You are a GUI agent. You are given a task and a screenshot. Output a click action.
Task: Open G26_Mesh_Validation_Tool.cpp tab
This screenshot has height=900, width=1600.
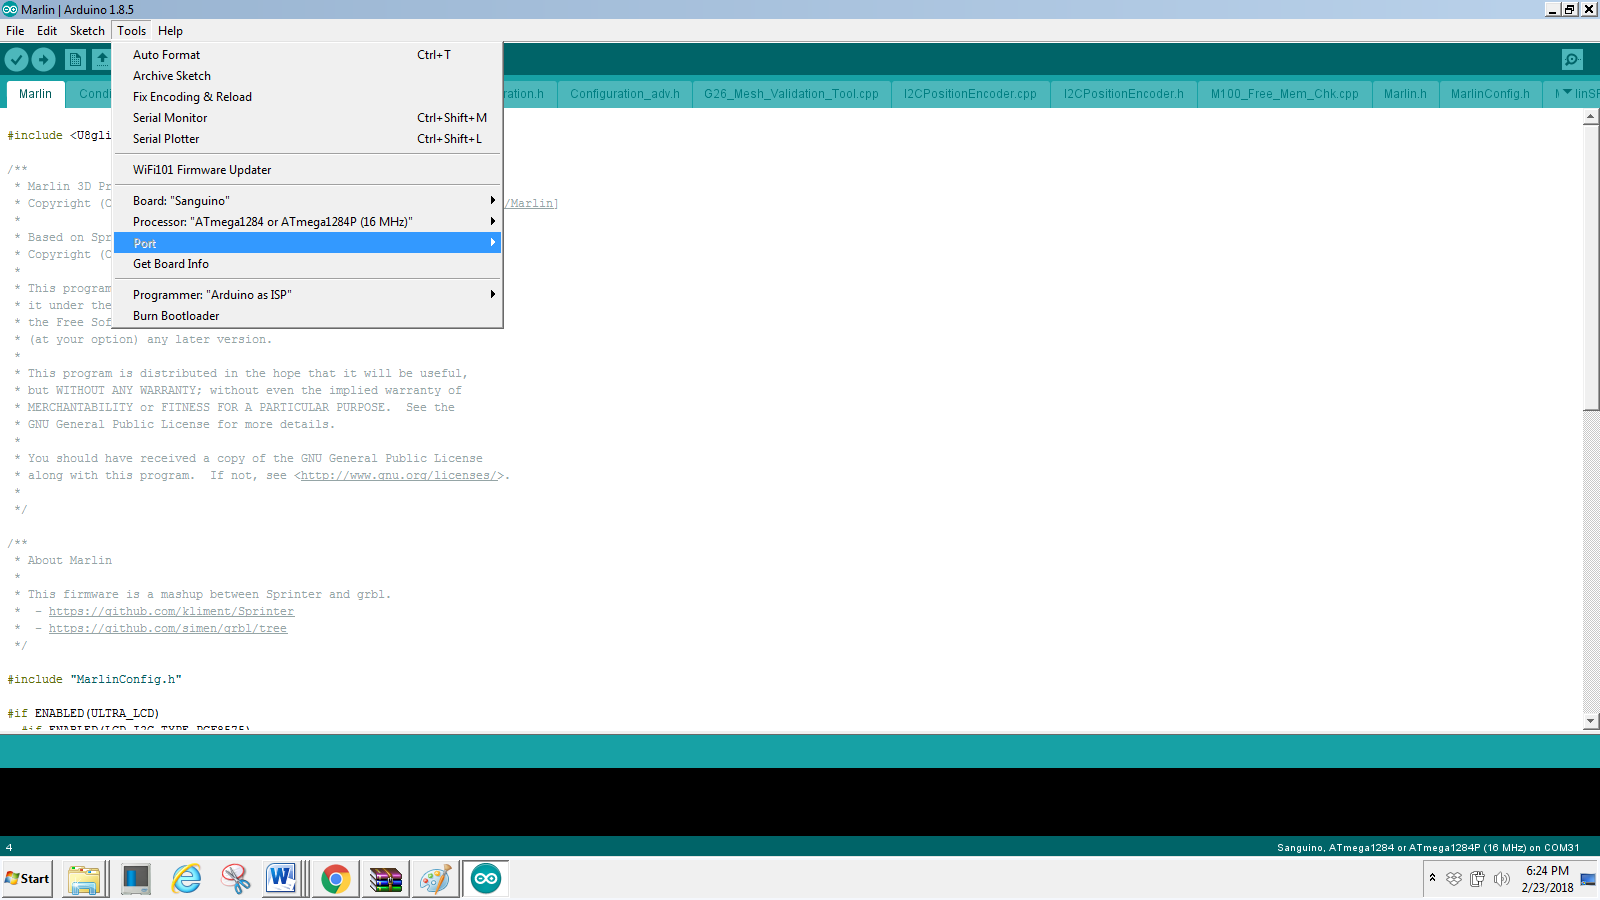791,94
